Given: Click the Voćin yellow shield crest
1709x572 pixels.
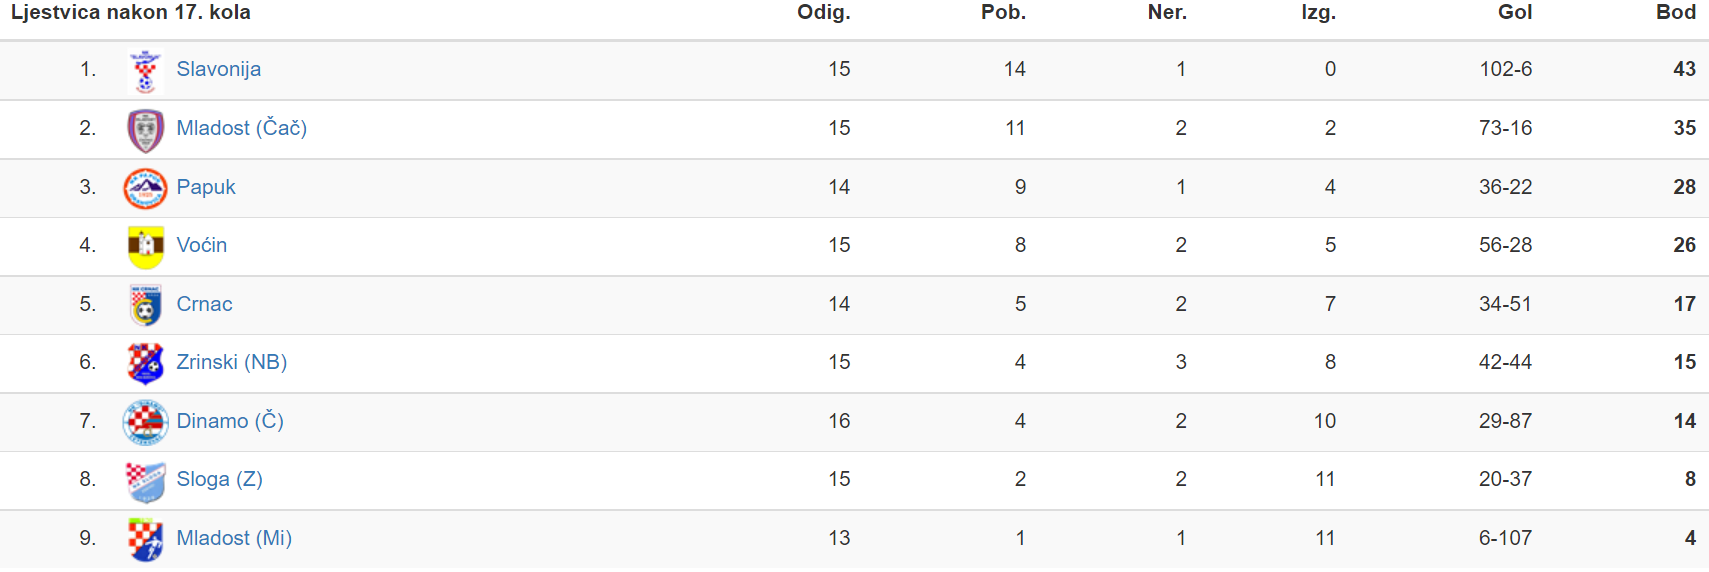Looking at the screenshot, I should pos(146,246).
